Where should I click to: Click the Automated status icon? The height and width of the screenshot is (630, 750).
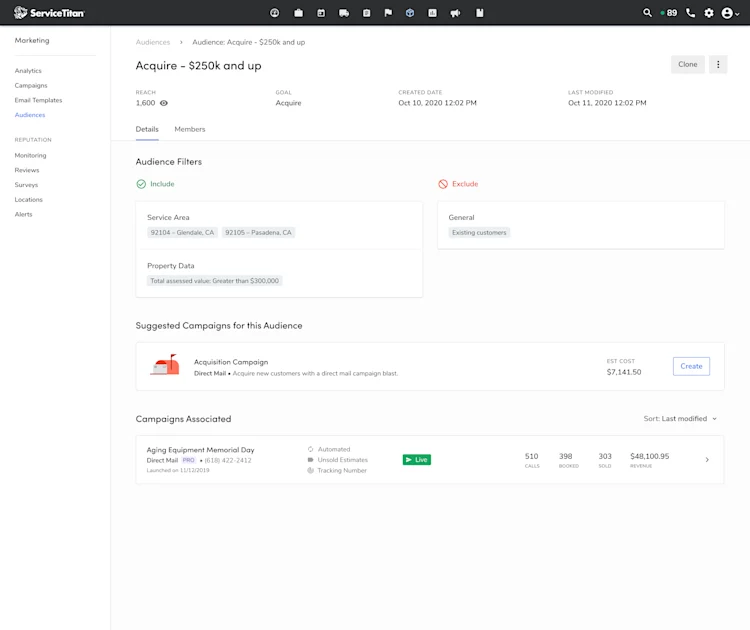[310, 449]
